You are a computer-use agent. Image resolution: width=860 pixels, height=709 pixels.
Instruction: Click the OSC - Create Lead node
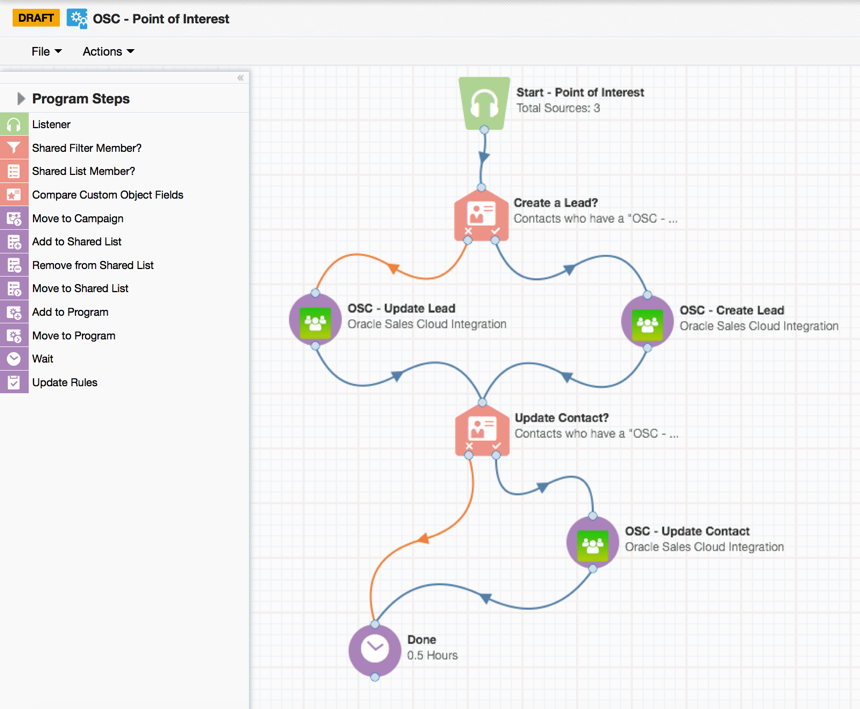pyautogui.click(x=648, y=321)
